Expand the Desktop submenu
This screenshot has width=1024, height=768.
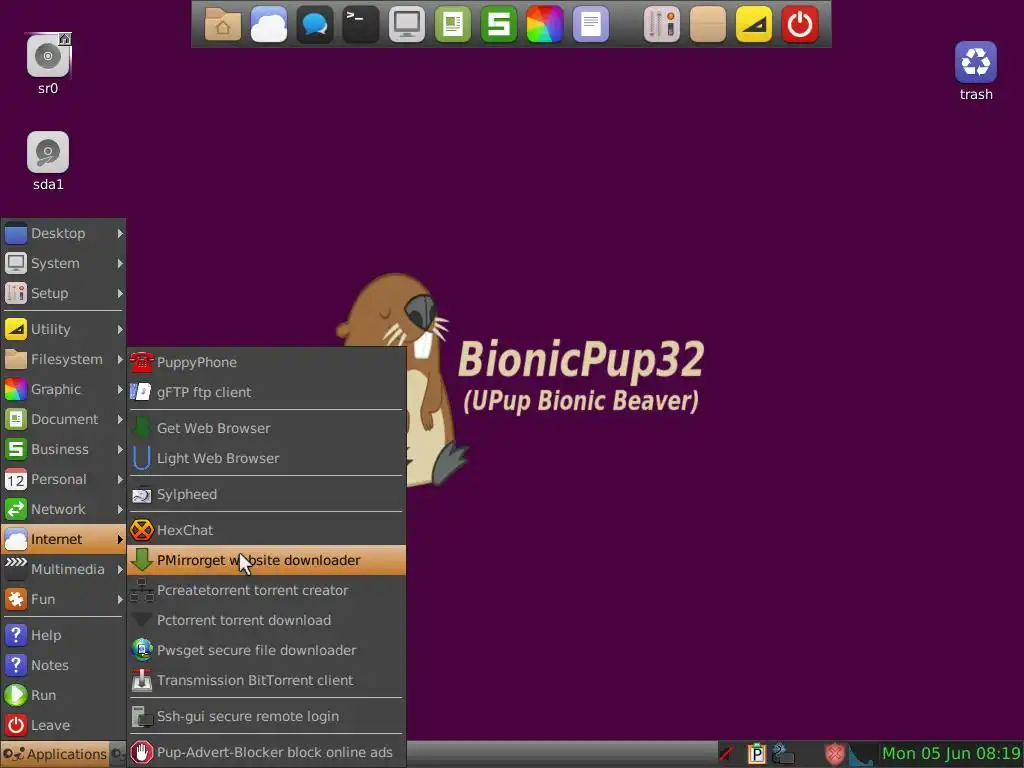63,233
